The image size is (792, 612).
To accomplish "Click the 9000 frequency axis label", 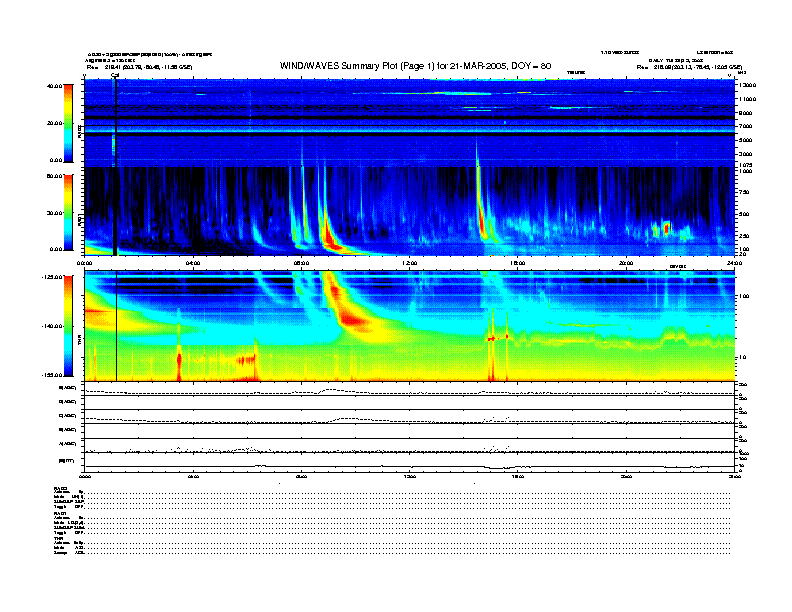I will pyautogui.click(x=746, y=113).
